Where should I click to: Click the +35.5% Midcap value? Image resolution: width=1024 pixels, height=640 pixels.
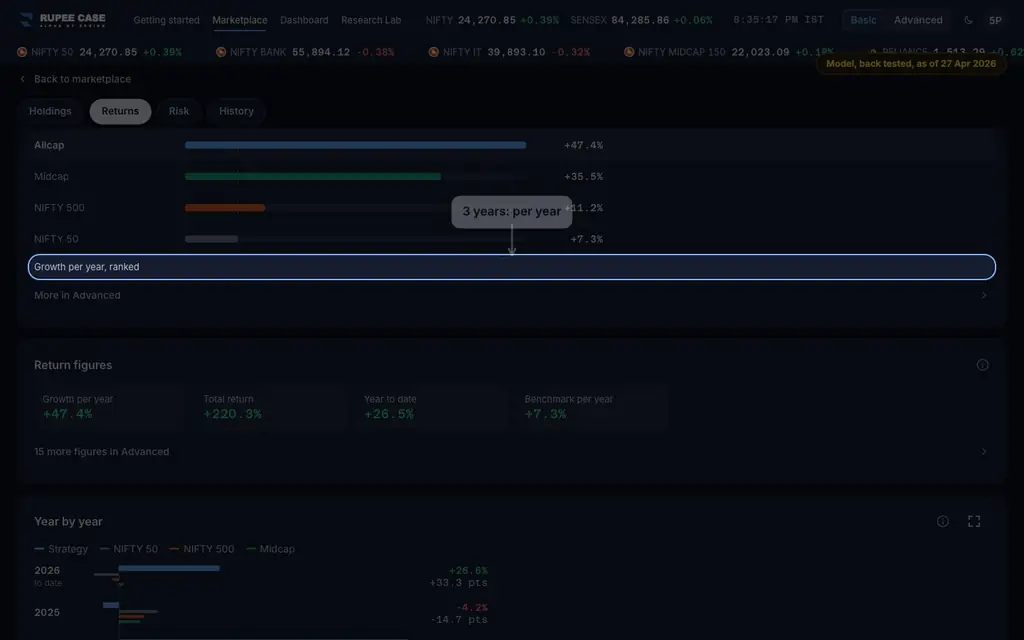click(x=583, y=176)
